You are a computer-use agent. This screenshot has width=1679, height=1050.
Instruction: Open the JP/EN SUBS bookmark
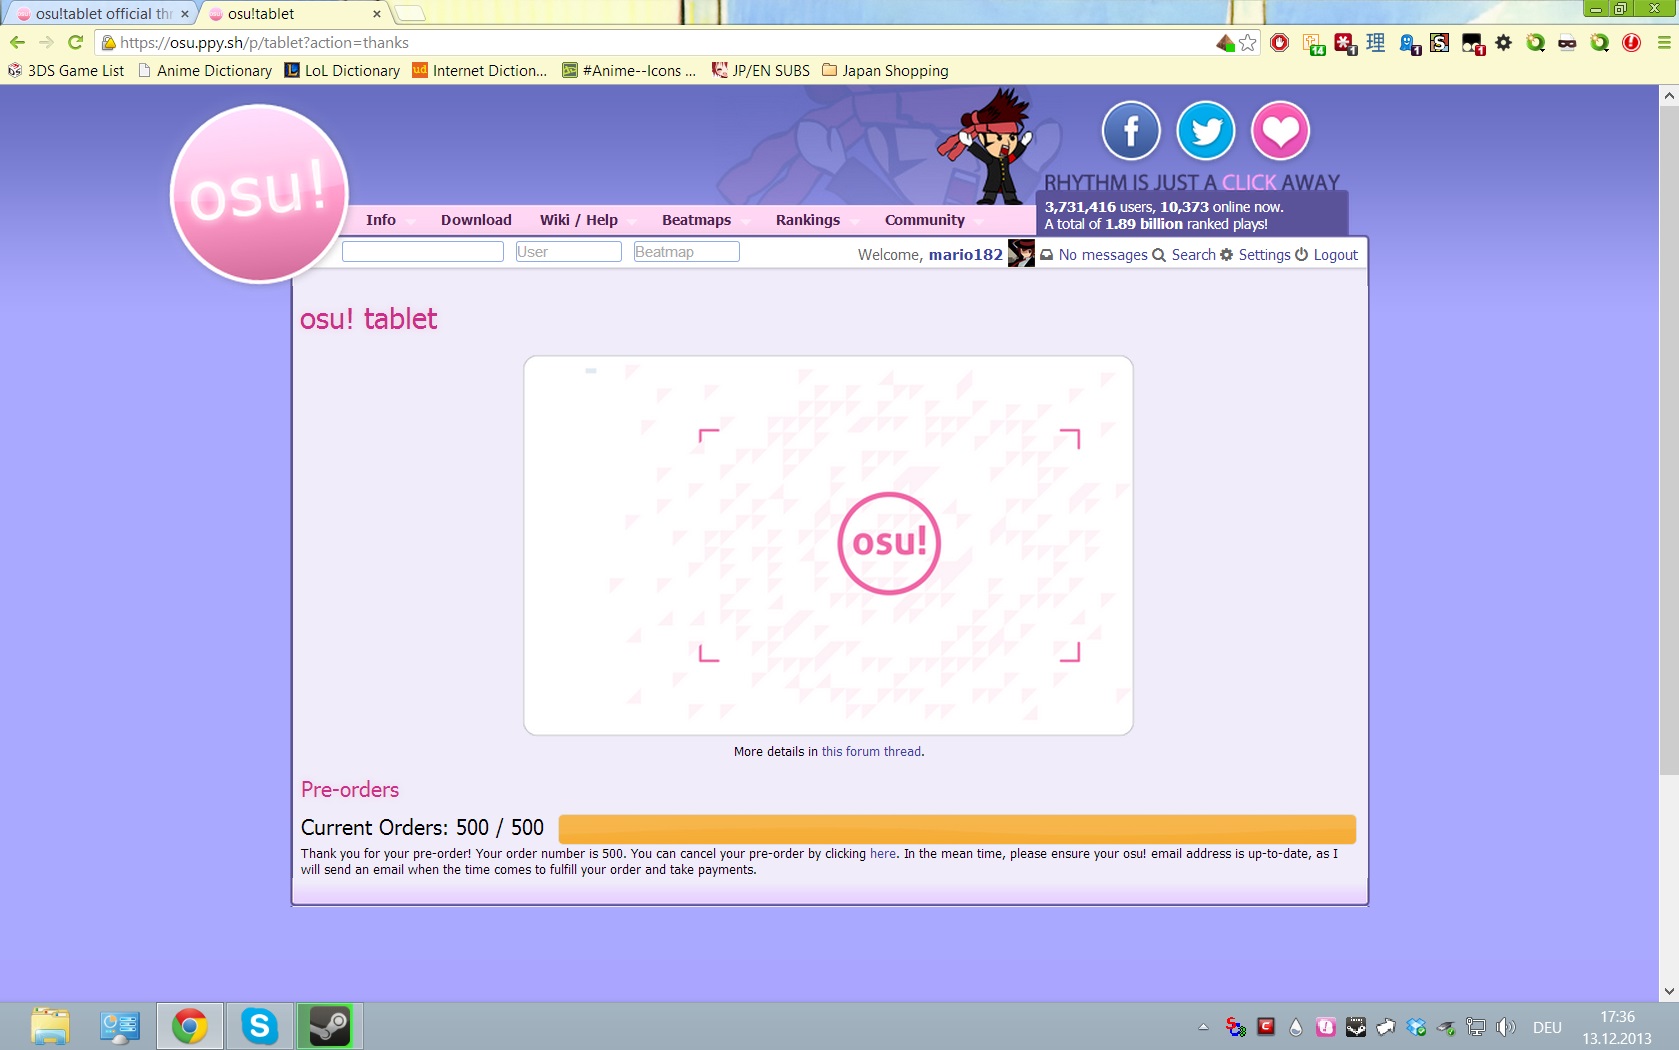[x=761, y=71]
